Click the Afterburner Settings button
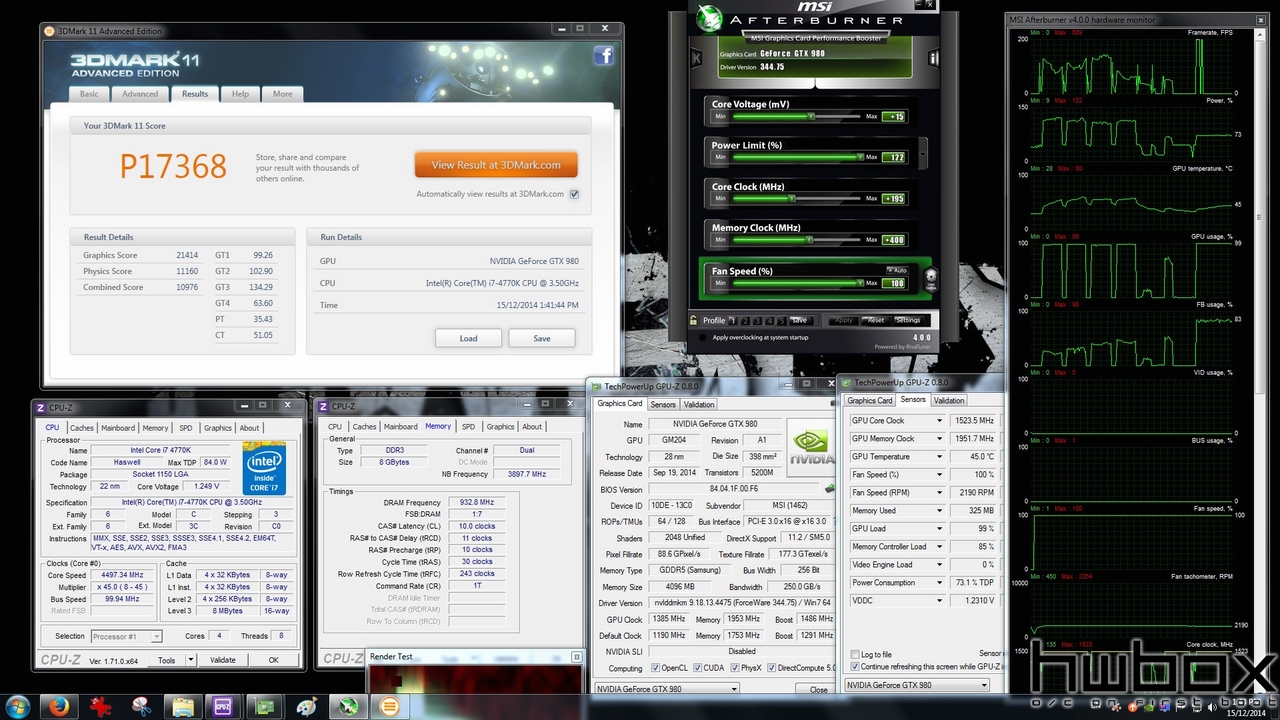The width and height of the screenshot is (1280, 720). click(907, 320)
